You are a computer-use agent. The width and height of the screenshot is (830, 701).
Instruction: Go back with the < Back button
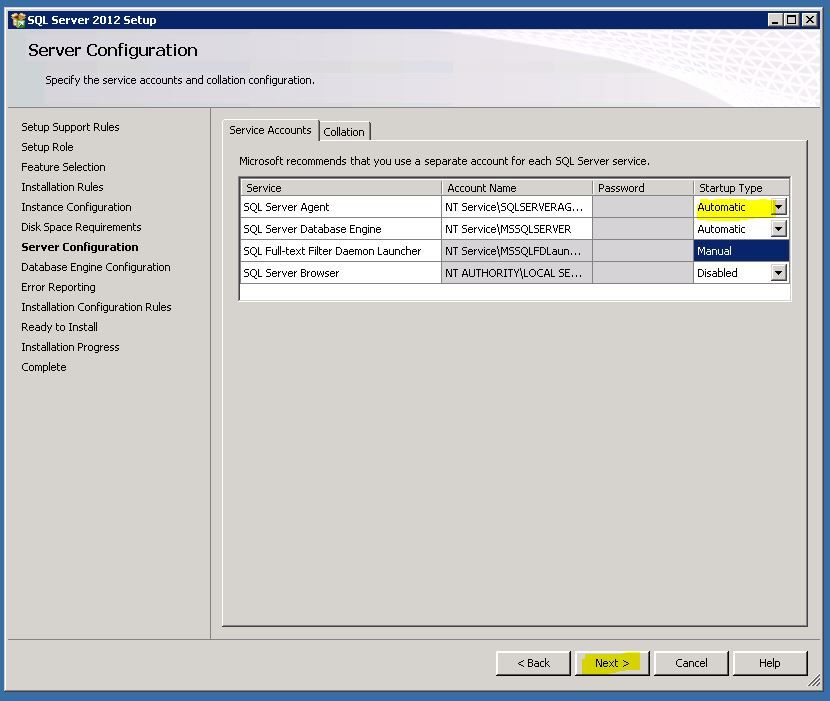(534, 663)
